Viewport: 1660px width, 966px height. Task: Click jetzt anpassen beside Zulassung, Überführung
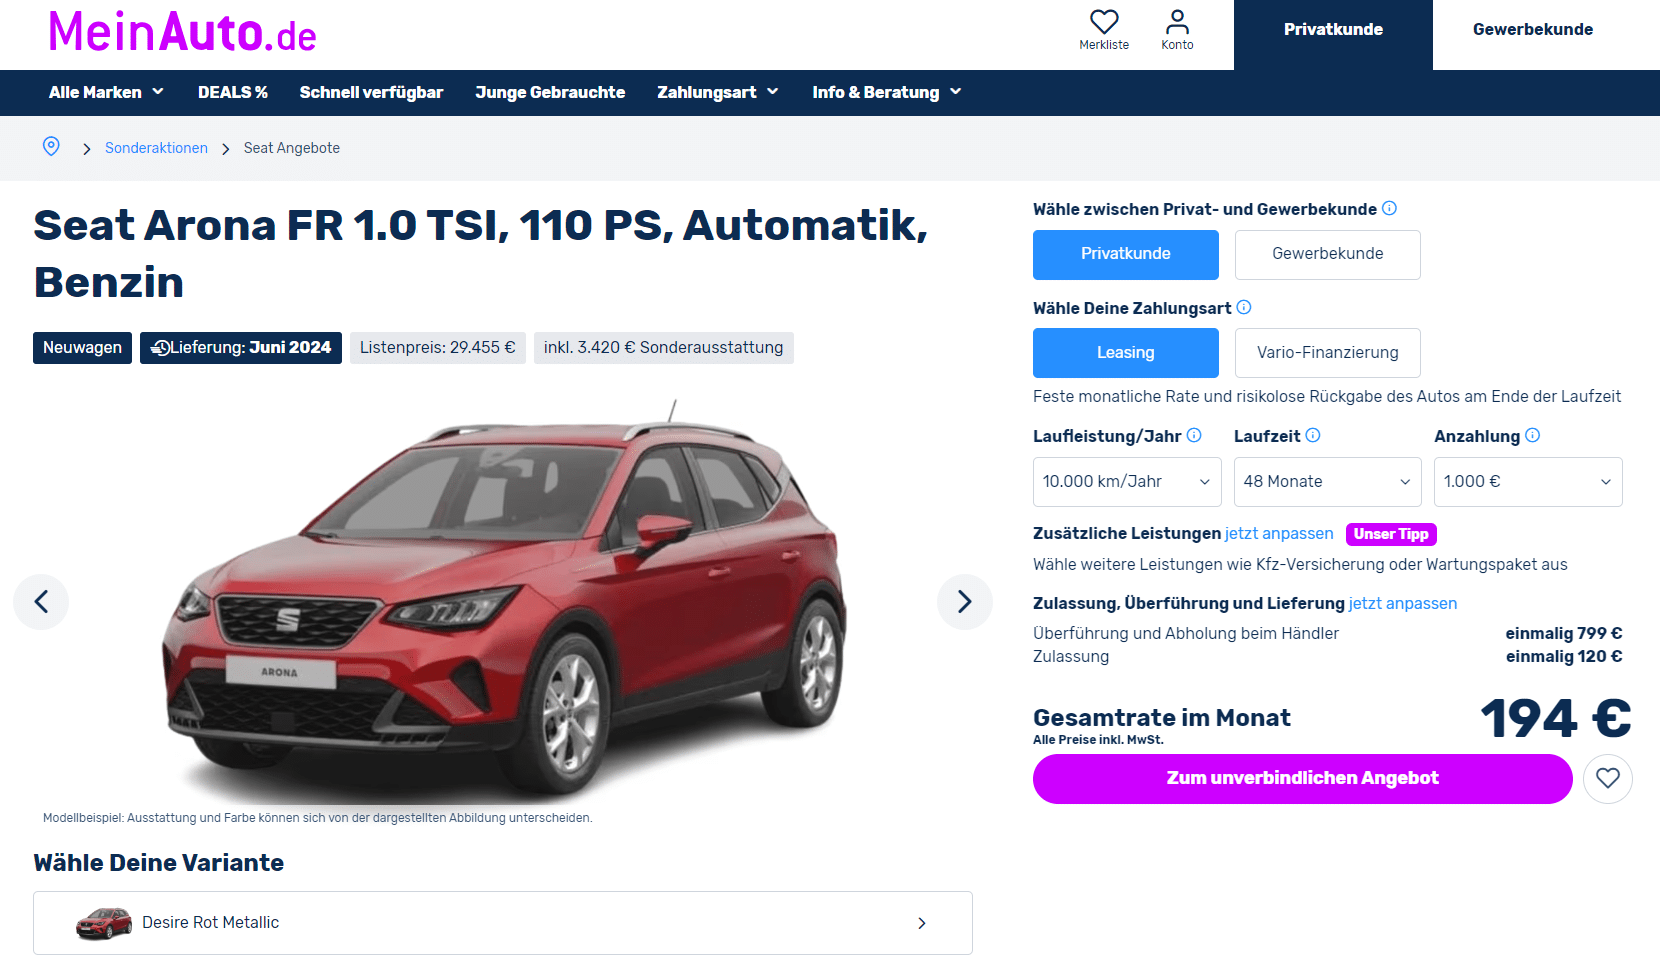[1403, 604]
